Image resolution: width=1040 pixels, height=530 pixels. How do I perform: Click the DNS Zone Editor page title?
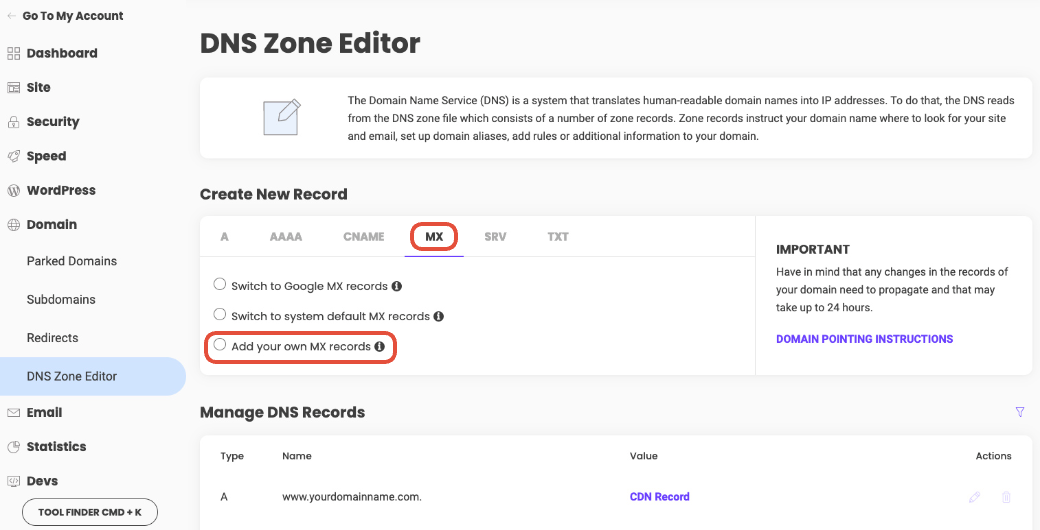tap(310, 44)
